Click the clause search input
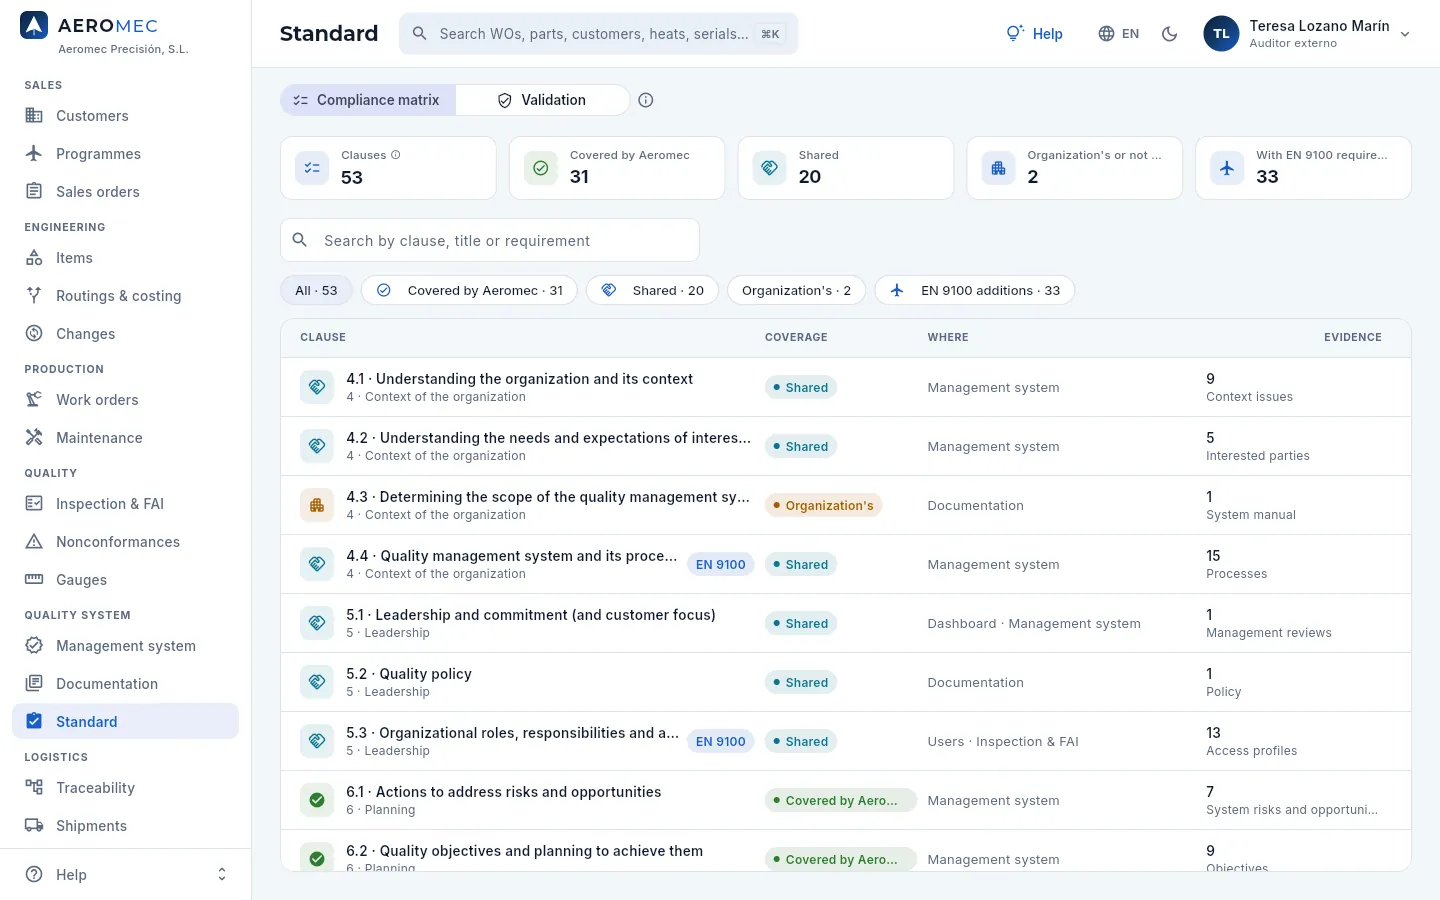The height and width of the screenshot is (900, 1440). pyautogui.click(x=490, y=241)
